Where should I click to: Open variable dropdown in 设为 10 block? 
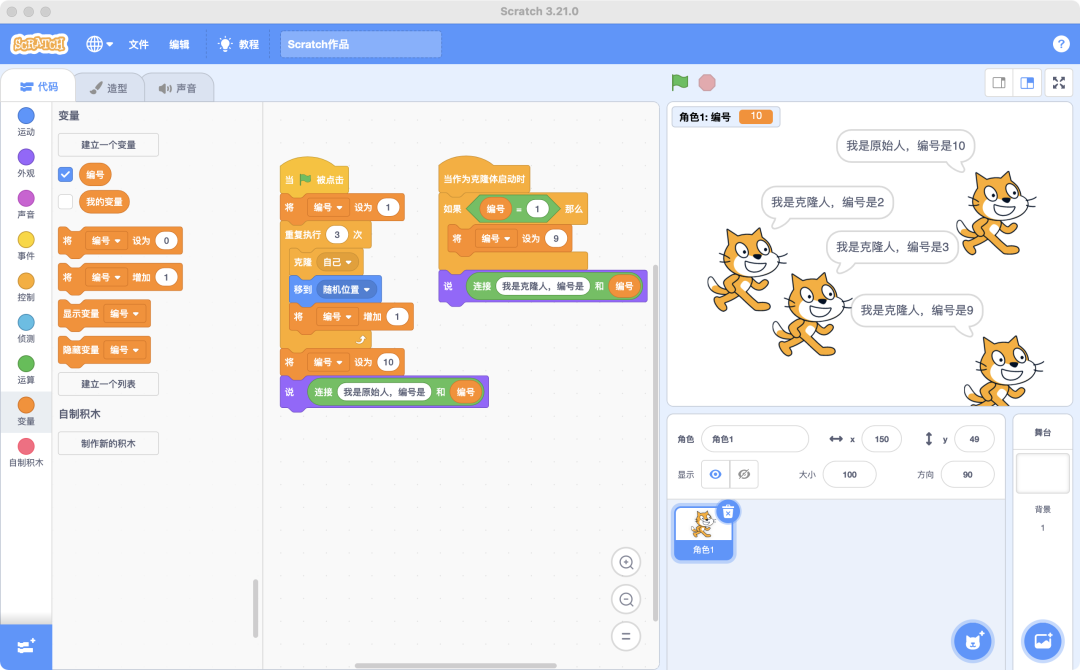328,362
